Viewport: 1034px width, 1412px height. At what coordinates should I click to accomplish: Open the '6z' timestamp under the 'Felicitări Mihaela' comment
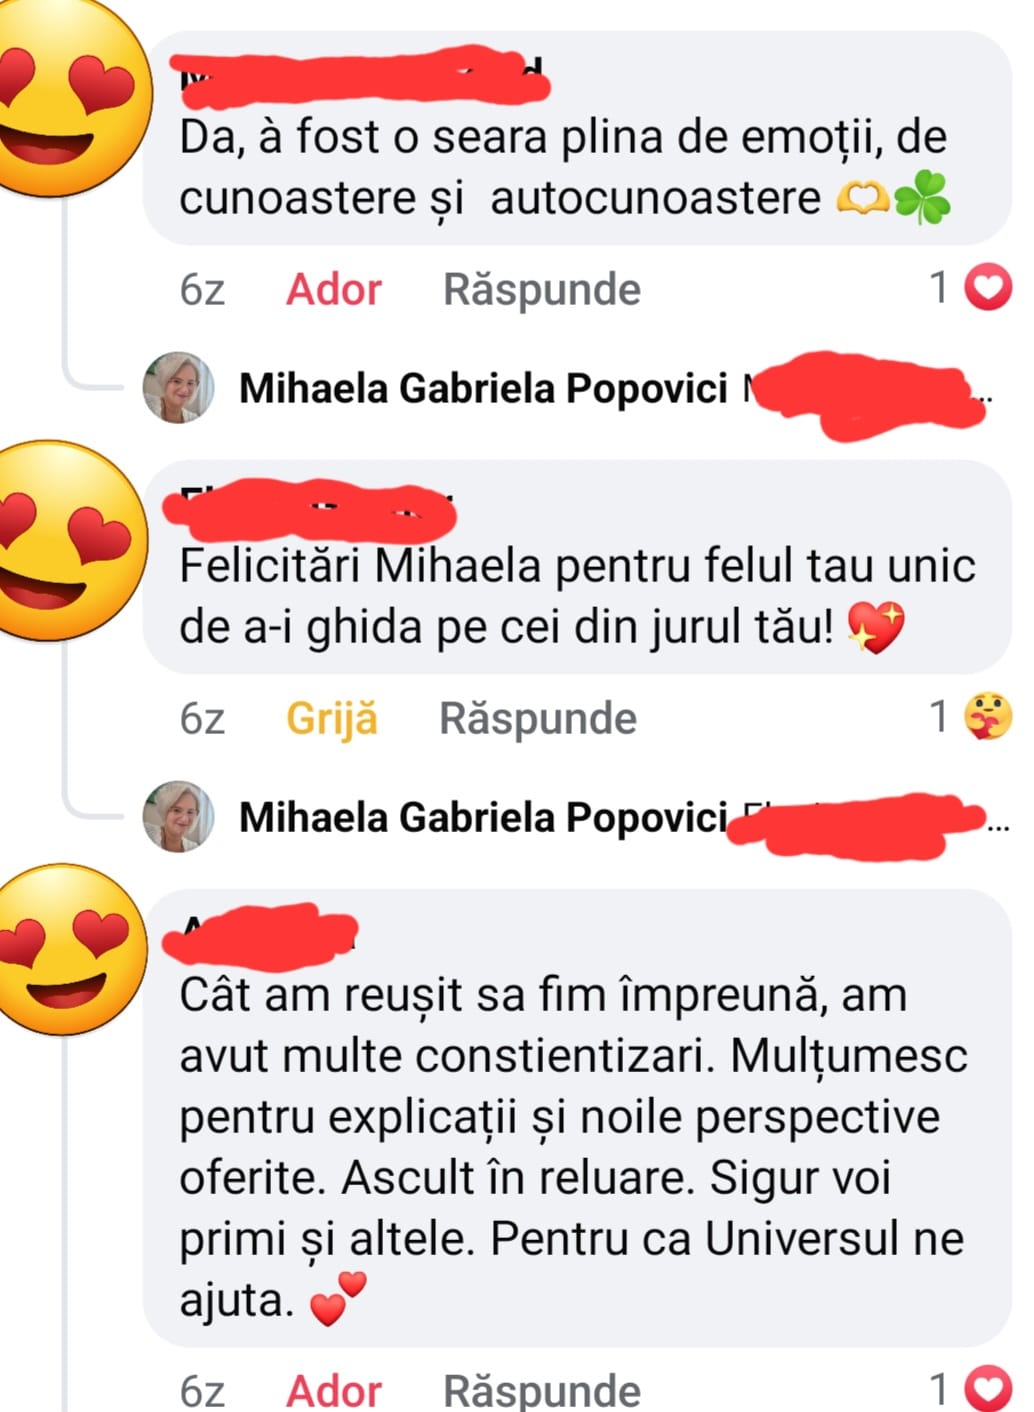[202, 718]
